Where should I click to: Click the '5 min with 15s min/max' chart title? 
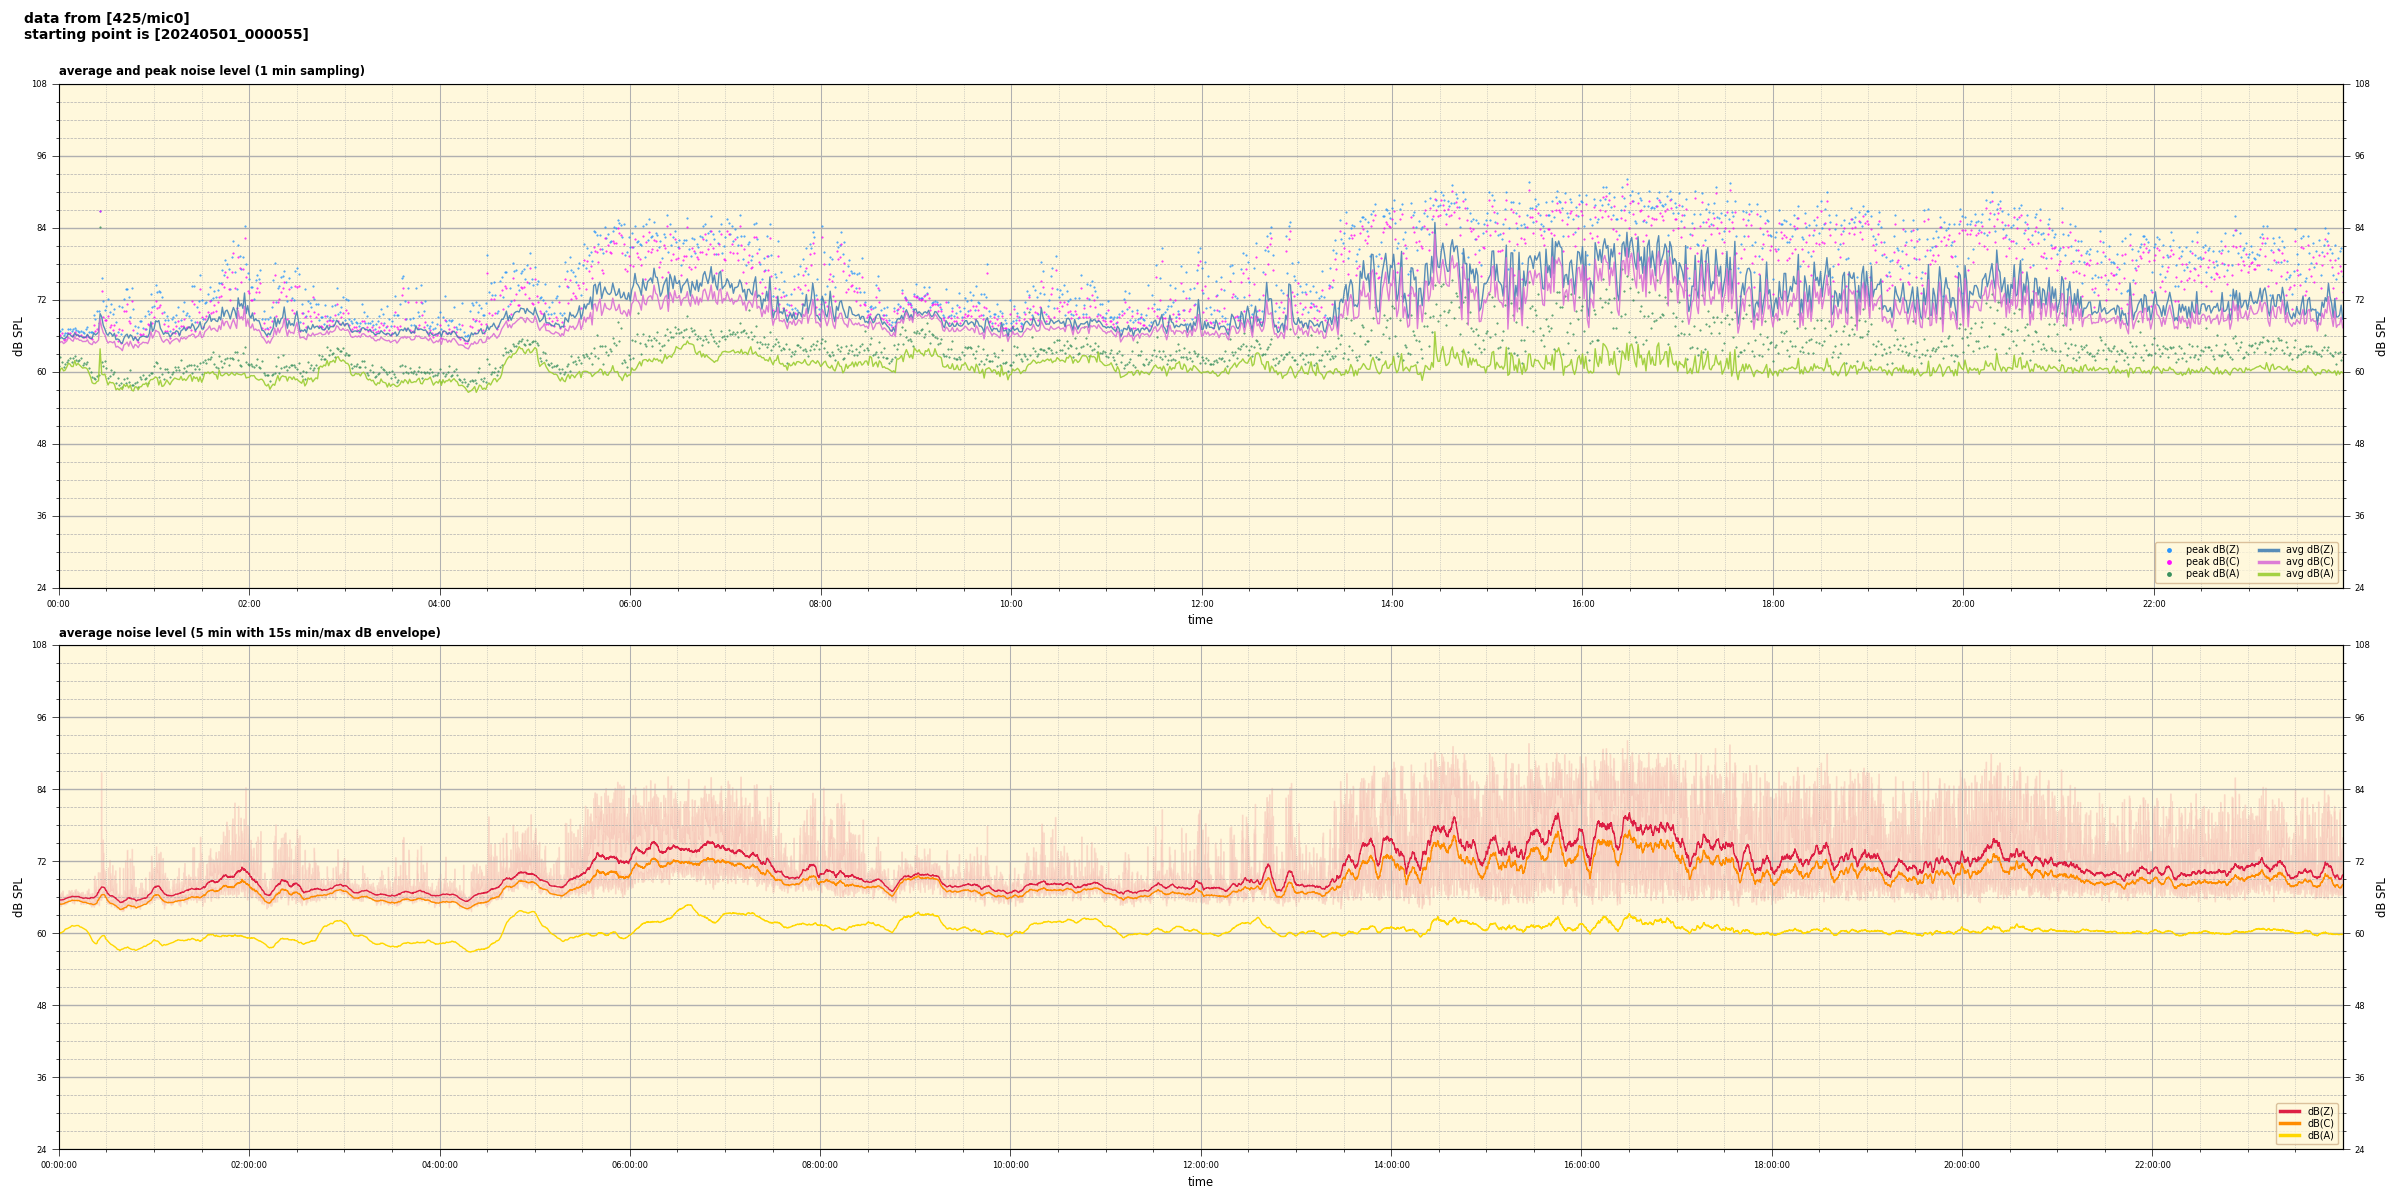[x=249, y=633]
